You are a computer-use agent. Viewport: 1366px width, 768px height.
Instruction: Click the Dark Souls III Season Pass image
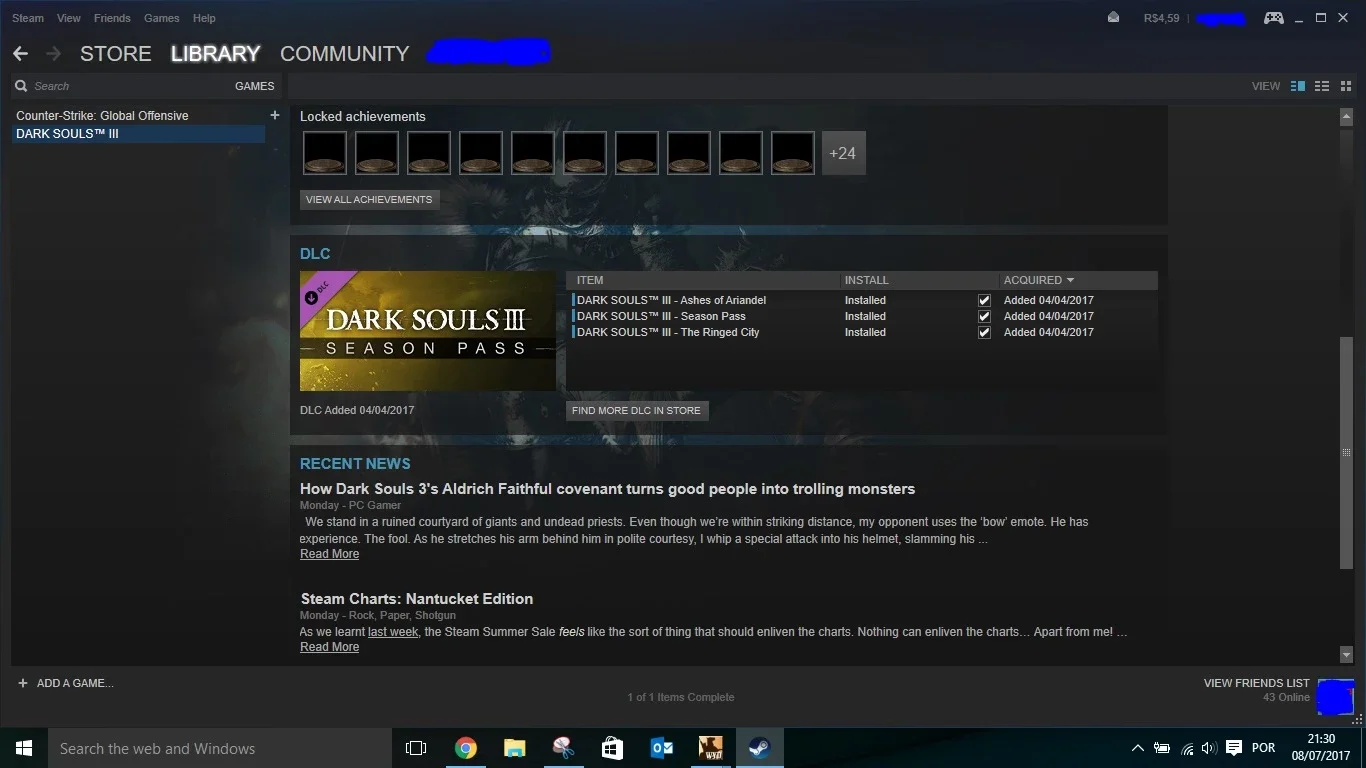[x=428, y=331]
